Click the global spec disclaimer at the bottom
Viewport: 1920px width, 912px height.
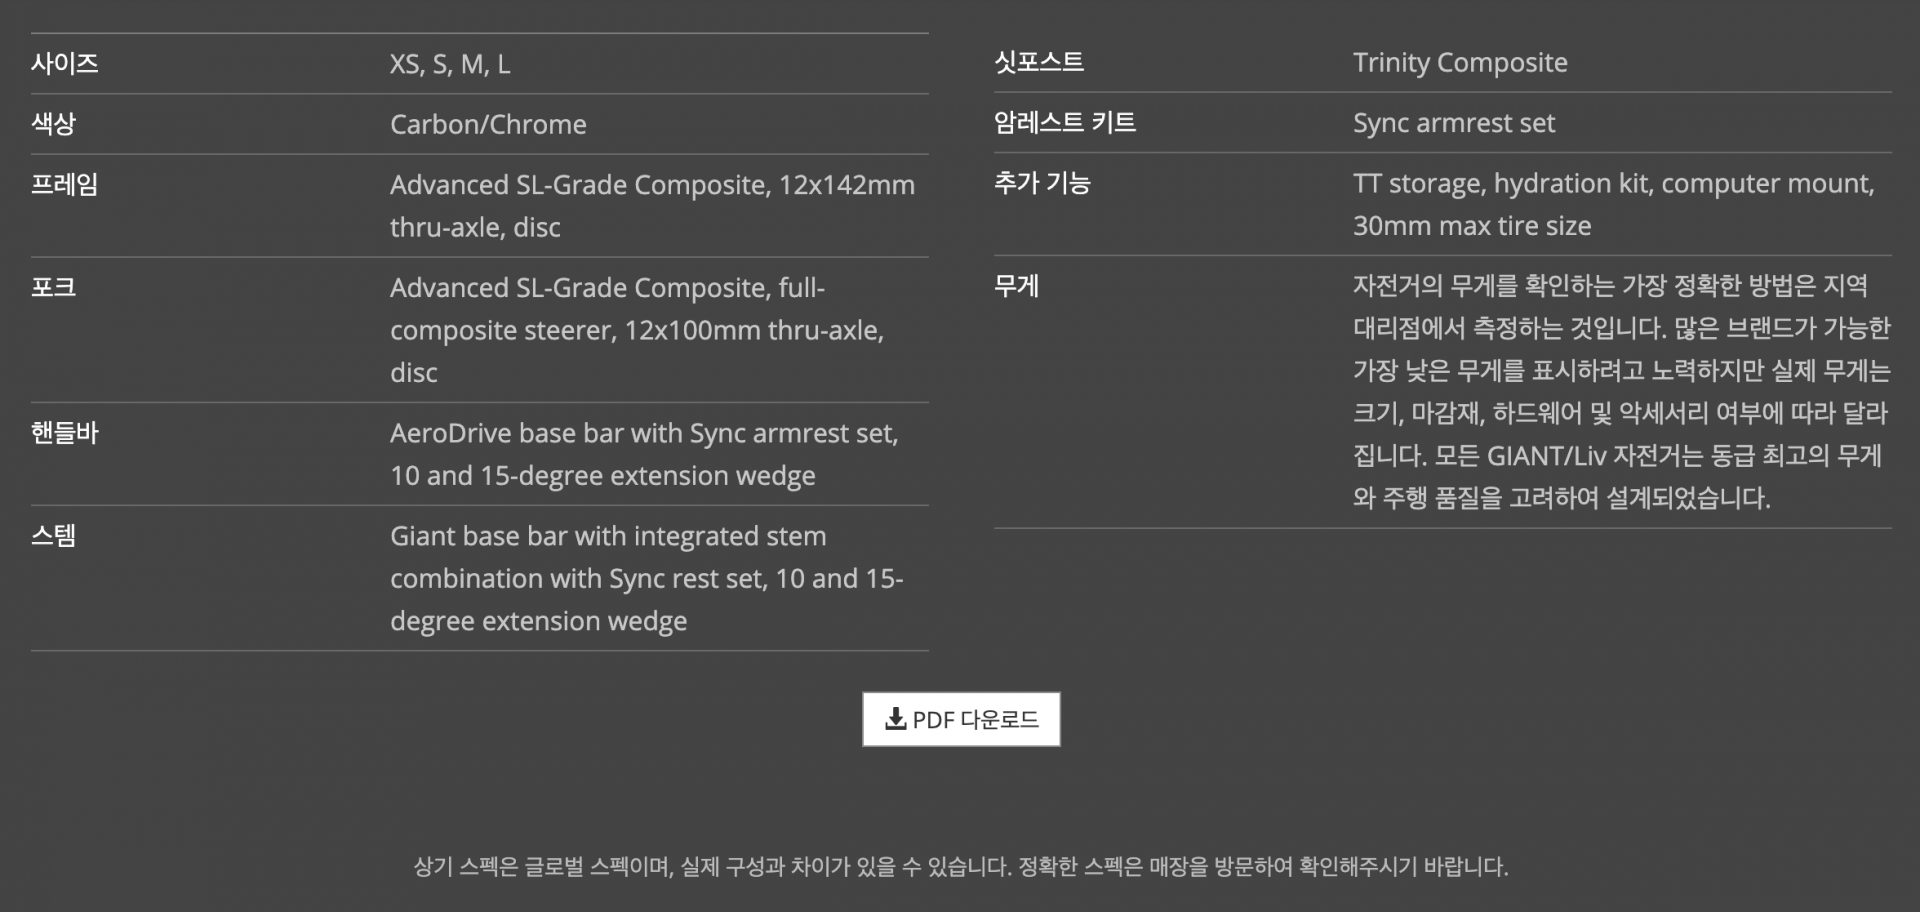tap(961, 867)
